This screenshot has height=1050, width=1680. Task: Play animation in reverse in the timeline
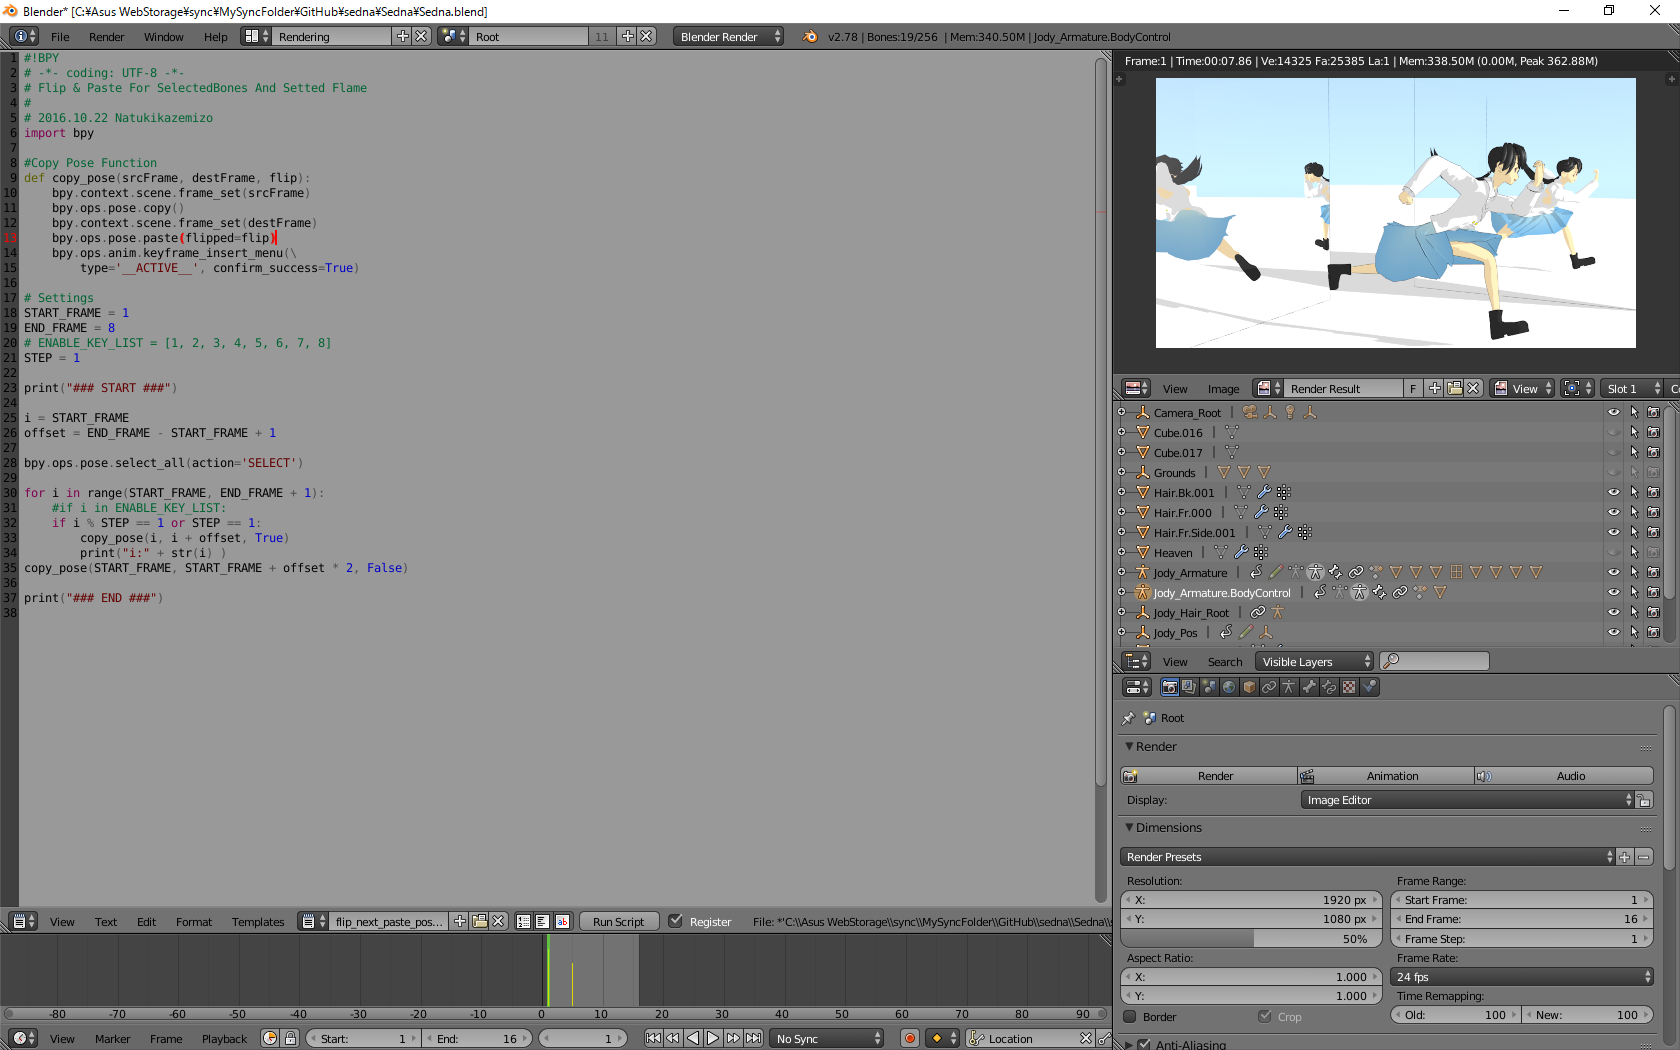click(693, 1038)
